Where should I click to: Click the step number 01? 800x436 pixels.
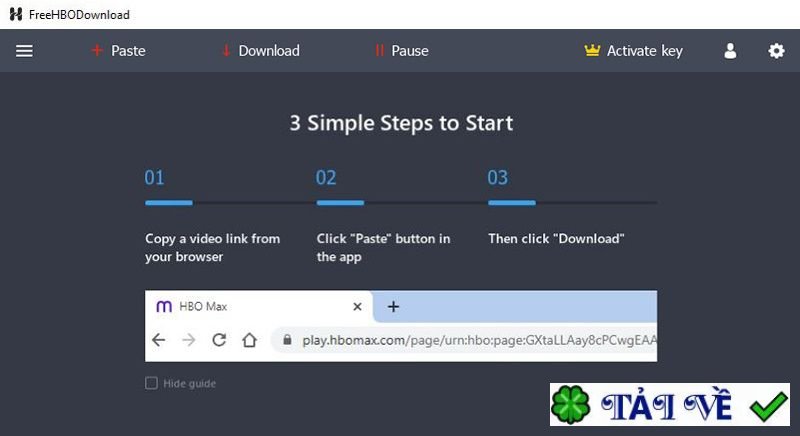pyautogui.click(x=155, y=177)
